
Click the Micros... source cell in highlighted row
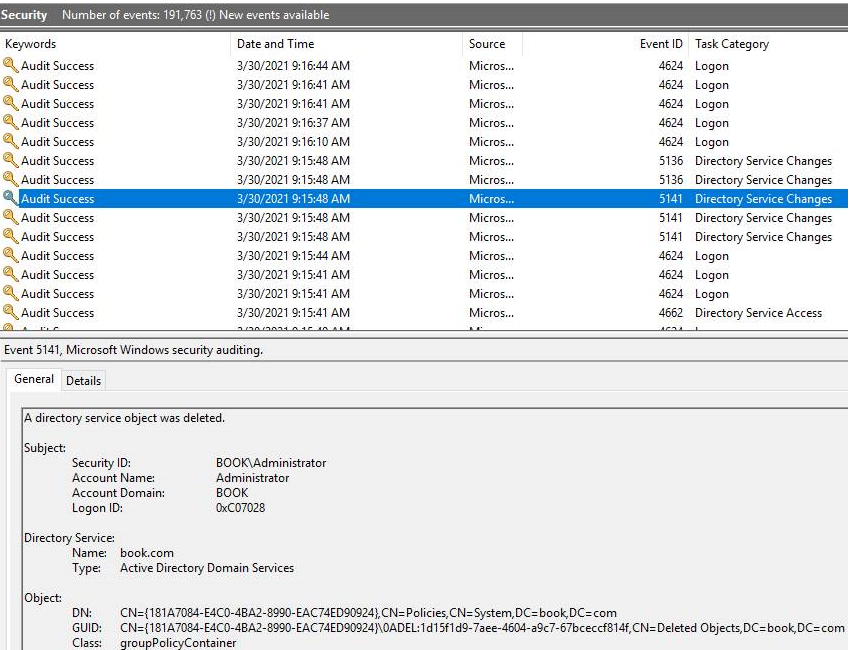tap(491, 199)
